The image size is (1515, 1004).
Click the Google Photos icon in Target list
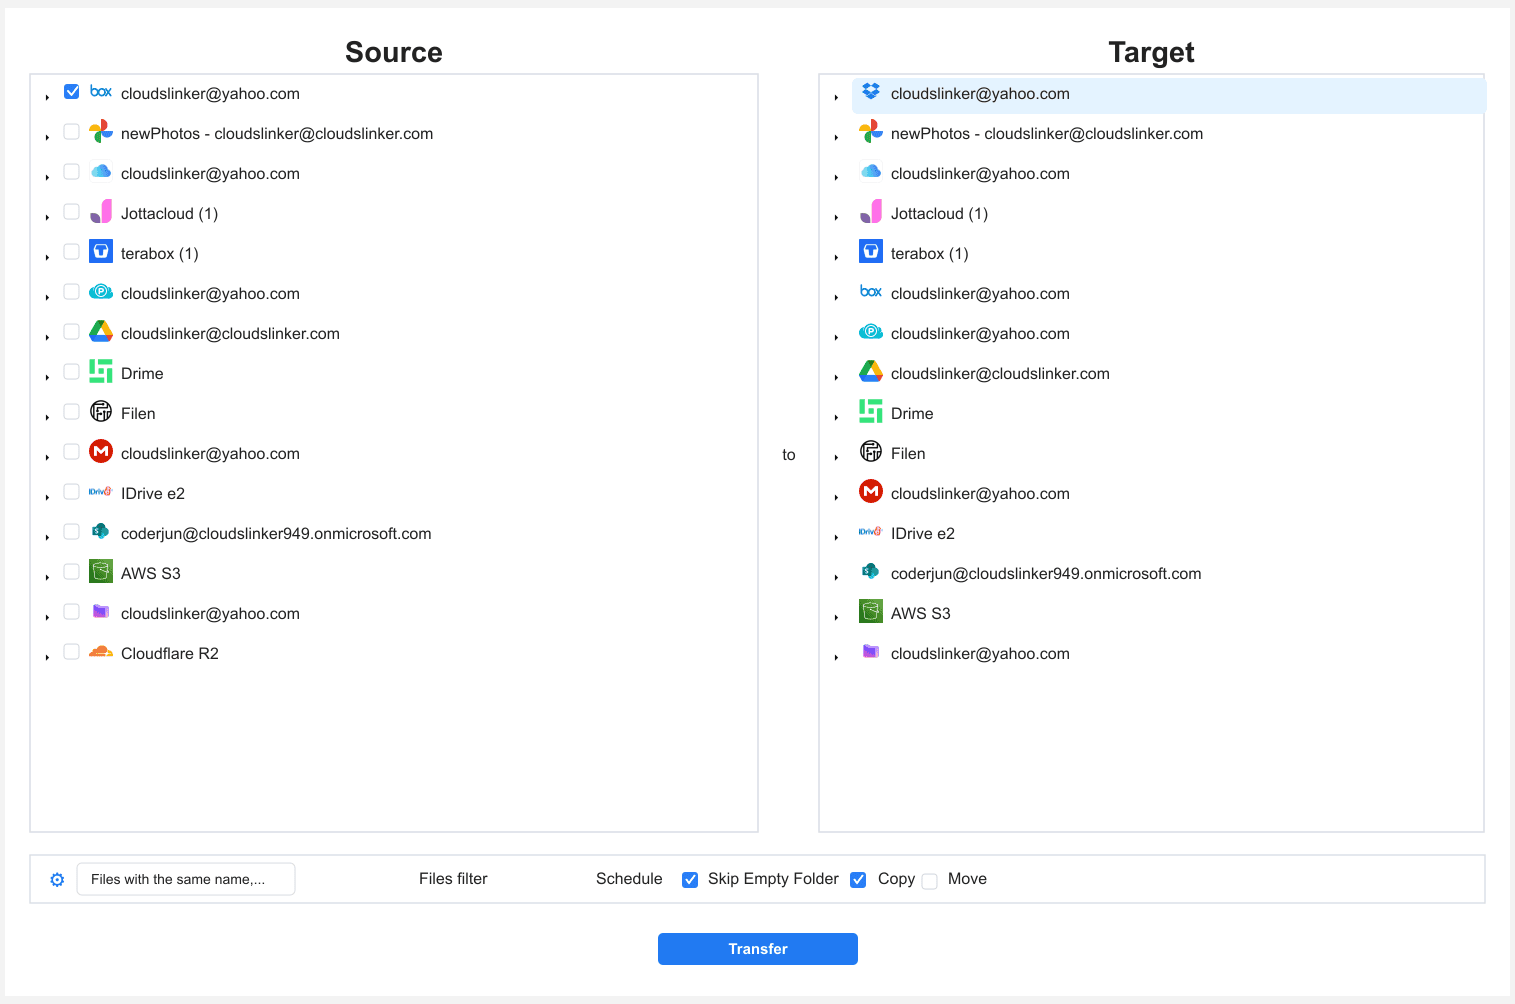pyautogui.click(x=871, y=131)
